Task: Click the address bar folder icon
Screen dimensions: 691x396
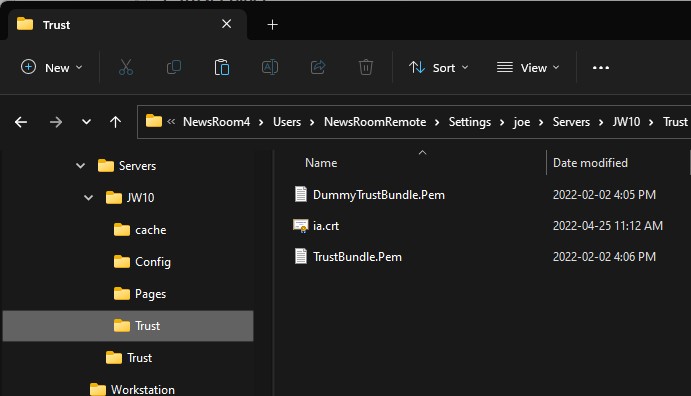Action: [x=154, y=121]
